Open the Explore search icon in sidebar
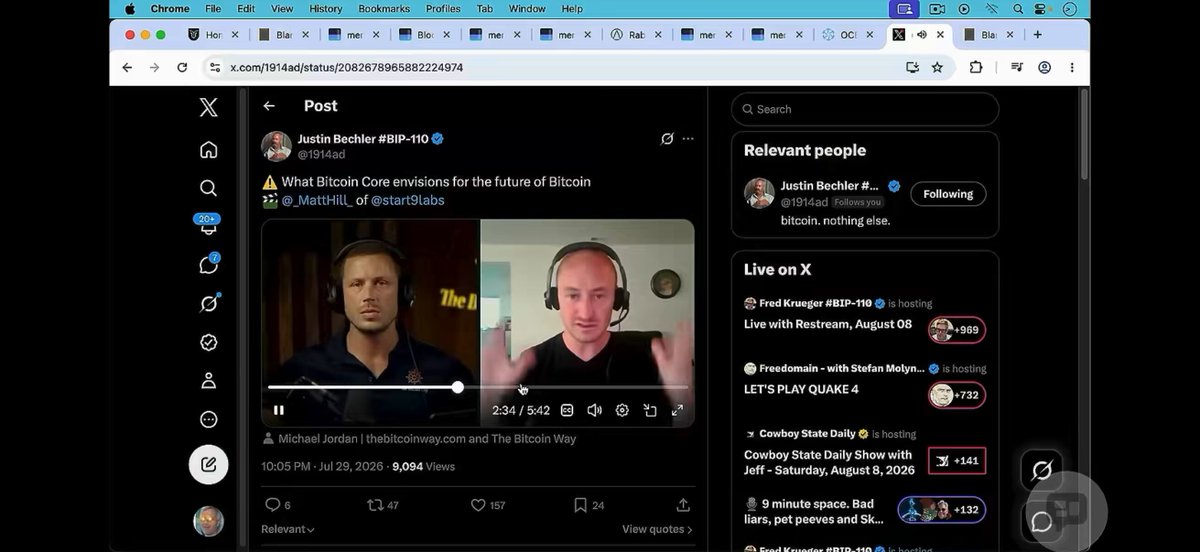The image size is (1200, 552). pos(208,188)
